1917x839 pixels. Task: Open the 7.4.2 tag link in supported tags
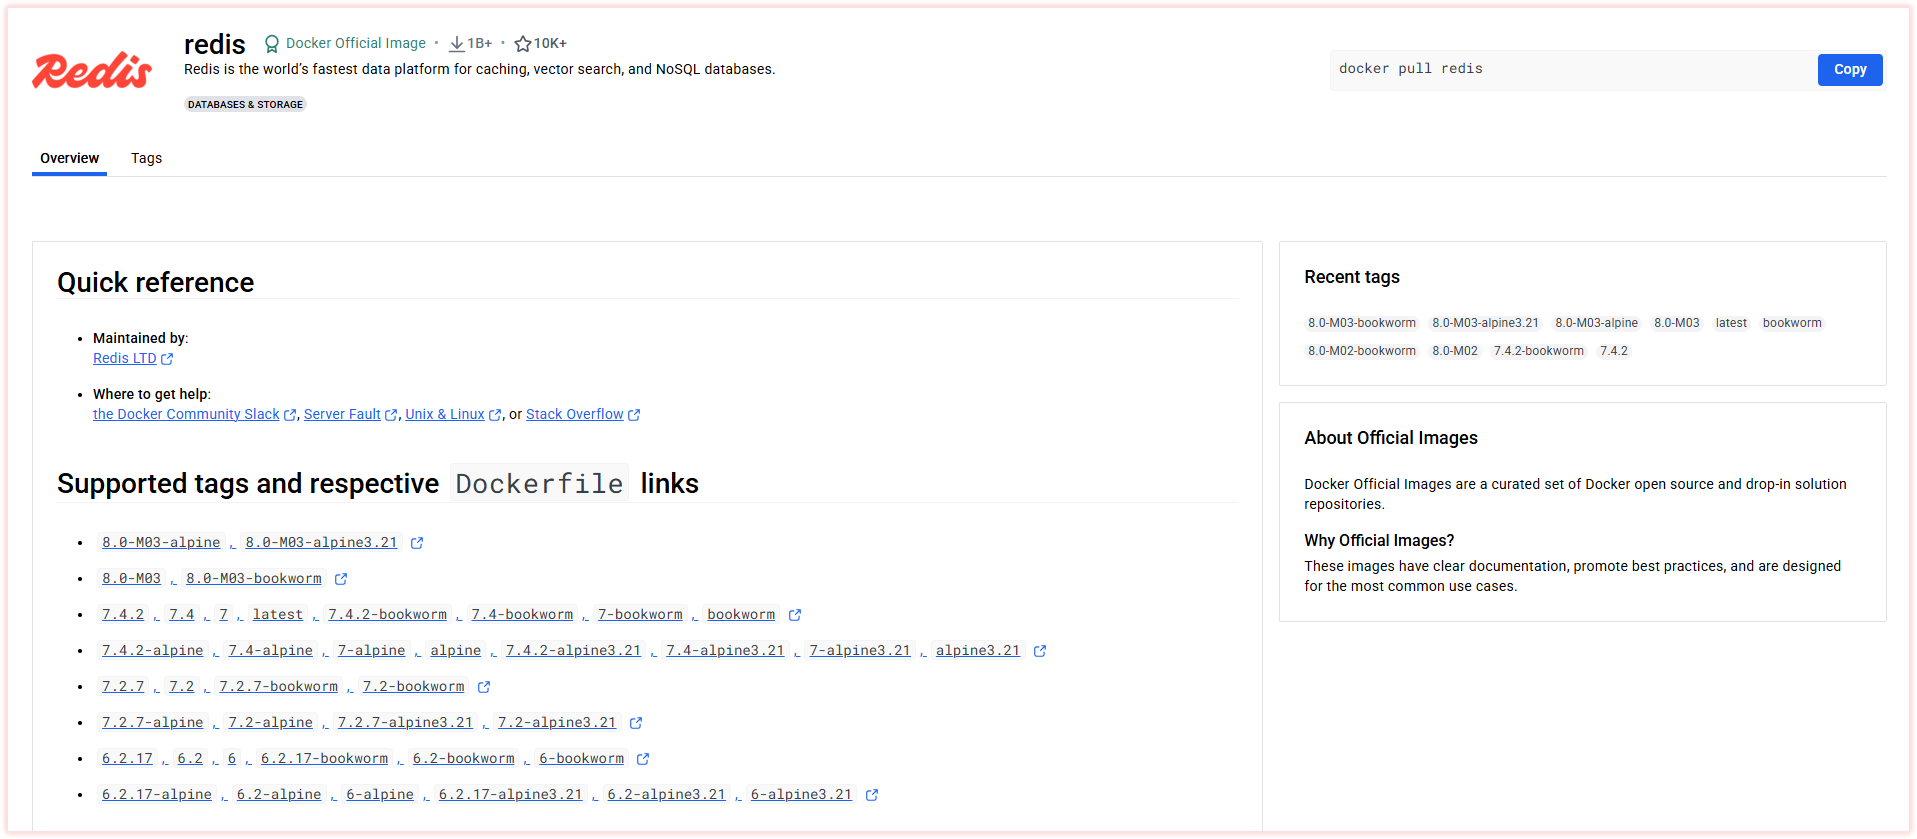[123, 614]
